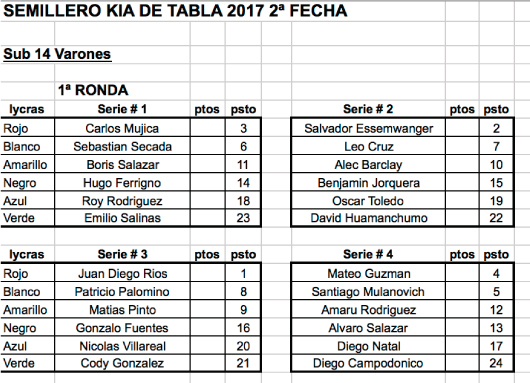Image resolution: width=530 pixels, height=383 pixels.
Task: Click the Serie # 3 header cell
Action: (122, 254)
